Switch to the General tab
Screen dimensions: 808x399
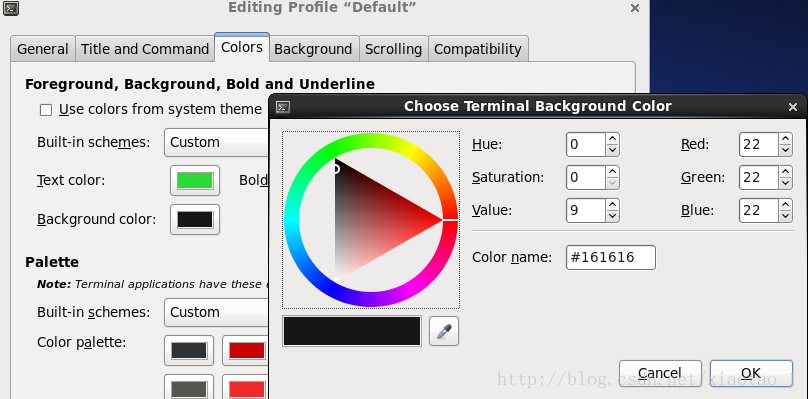pos(43,49)
